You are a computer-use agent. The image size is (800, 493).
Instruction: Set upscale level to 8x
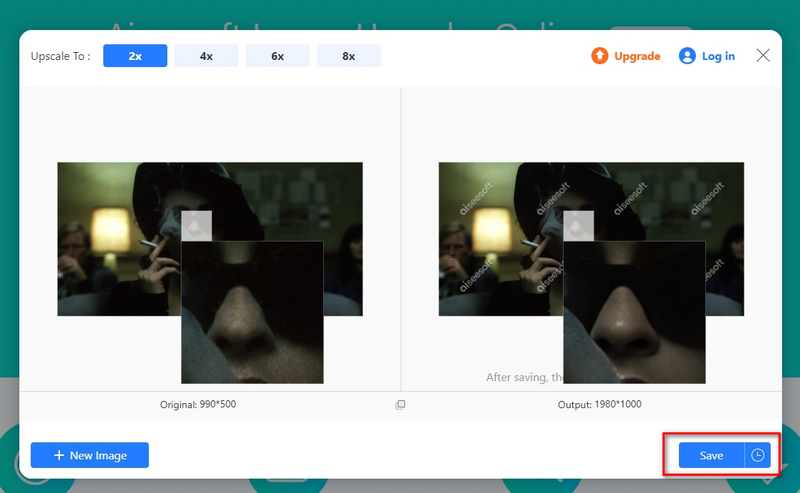click(x=348, y=56)
